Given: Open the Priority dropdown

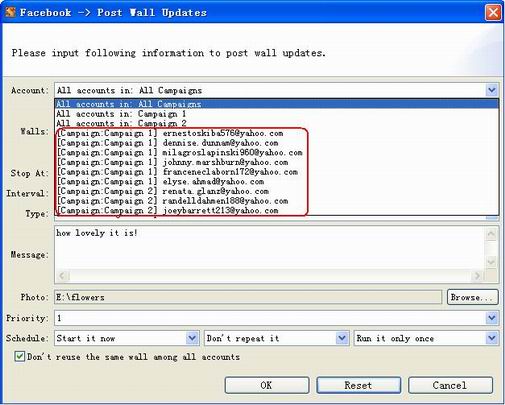Looking at the screenshot, I should (x=492, y=318).
